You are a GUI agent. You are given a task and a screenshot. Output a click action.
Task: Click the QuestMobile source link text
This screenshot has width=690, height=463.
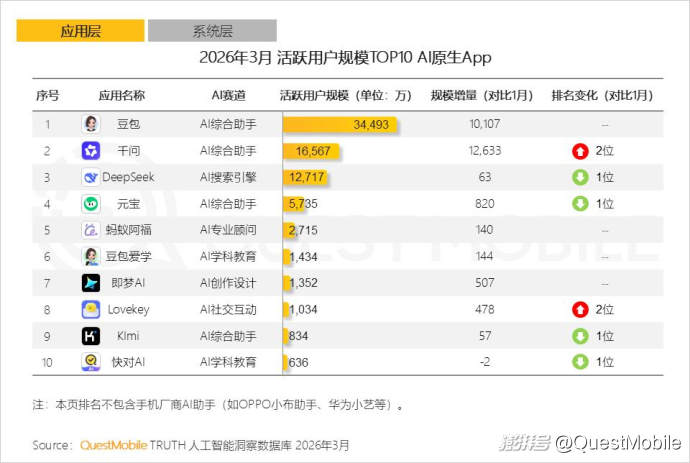[x=113, y=444]
